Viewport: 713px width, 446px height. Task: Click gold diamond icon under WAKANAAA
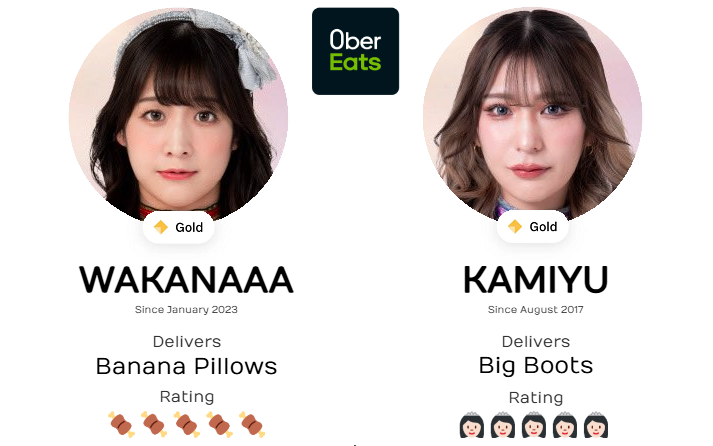(161, 227)
